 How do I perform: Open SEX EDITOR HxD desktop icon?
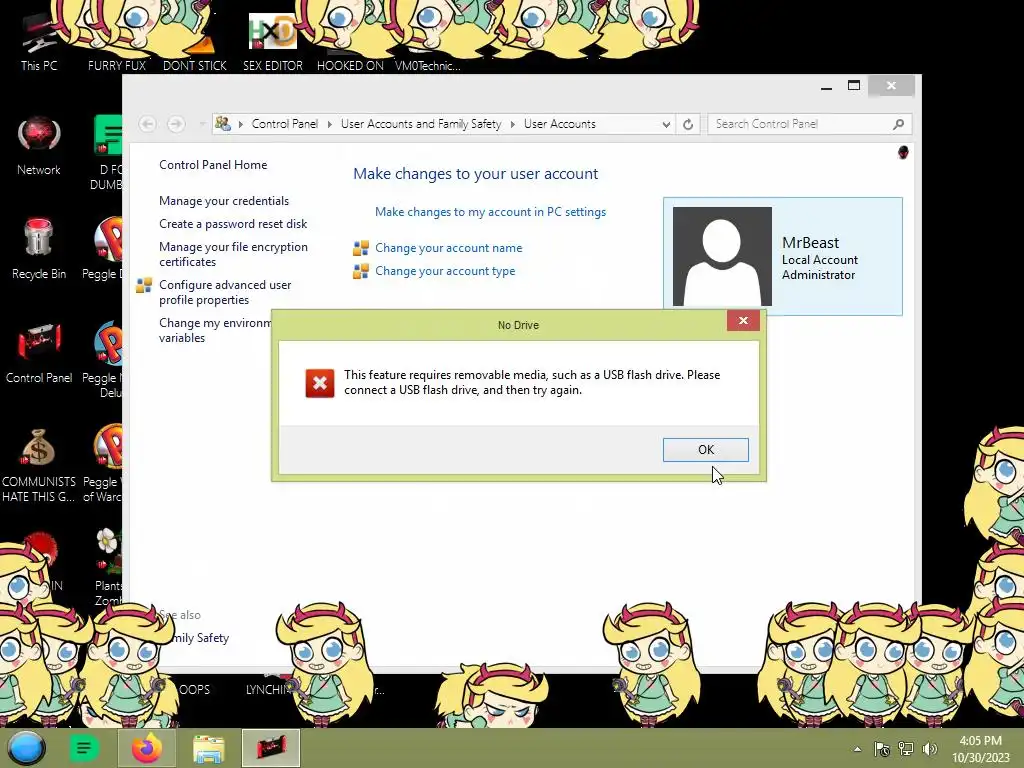[273, 42]
